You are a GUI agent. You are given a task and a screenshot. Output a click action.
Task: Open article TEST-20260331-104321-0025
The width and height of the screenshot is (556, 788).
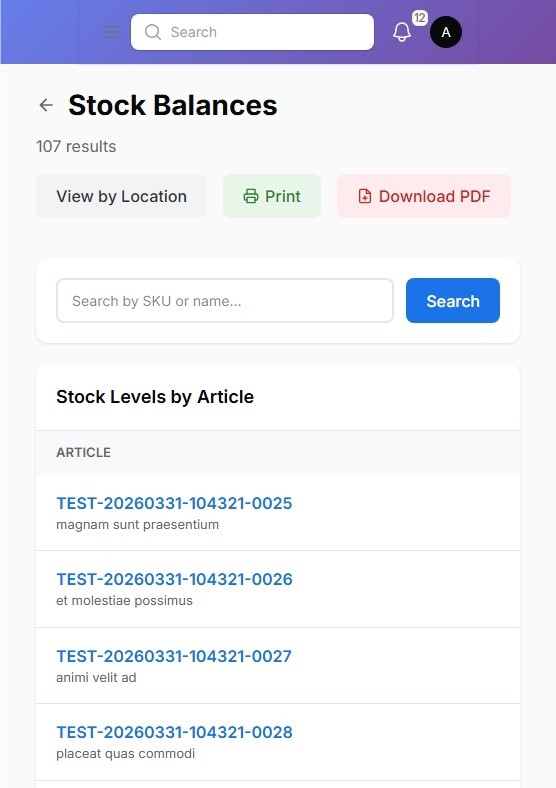[174, 503]
